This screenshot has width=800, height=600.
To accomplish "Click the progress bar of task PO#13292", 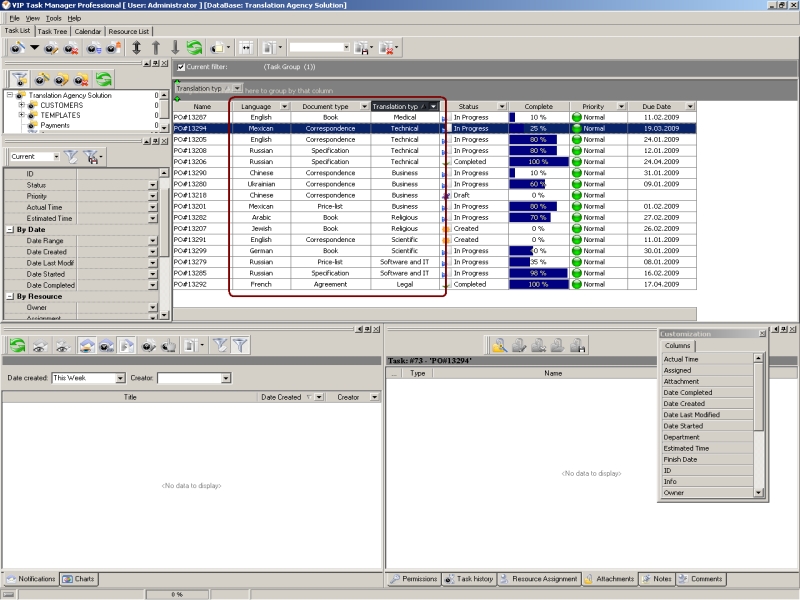I will click(x=538, y=285).
